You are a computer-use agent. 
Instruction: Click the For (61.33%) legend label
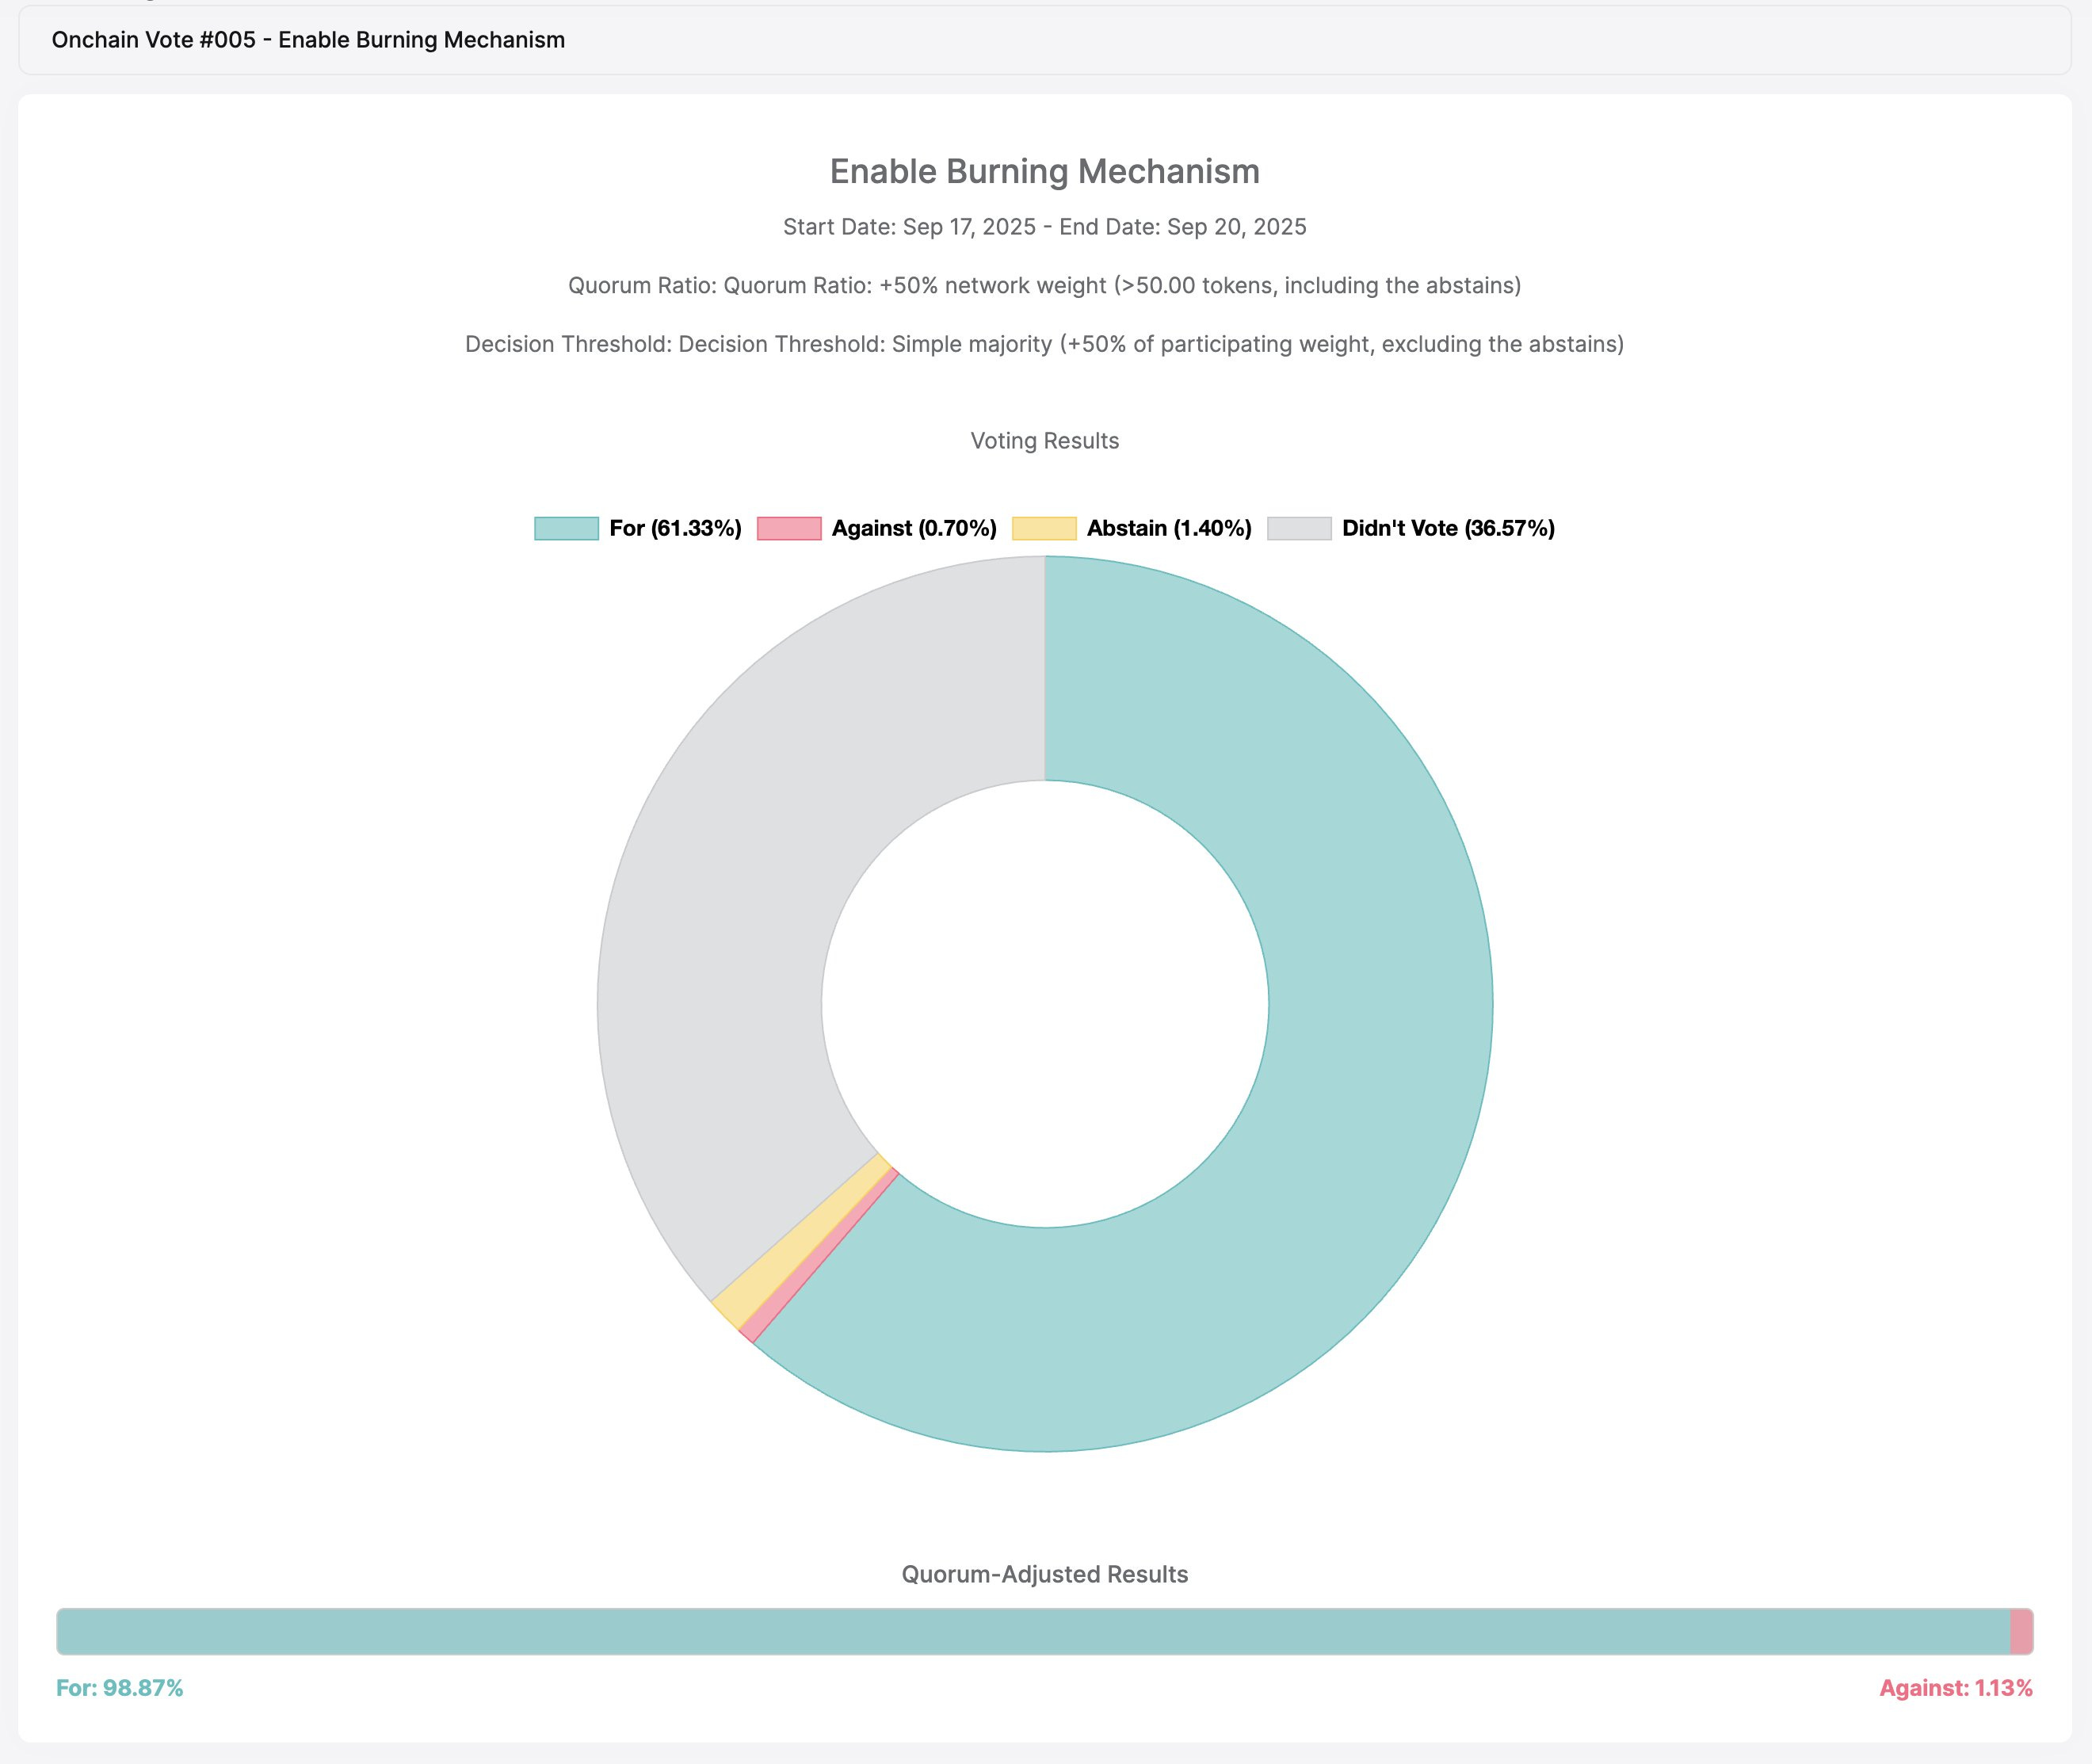675,528
